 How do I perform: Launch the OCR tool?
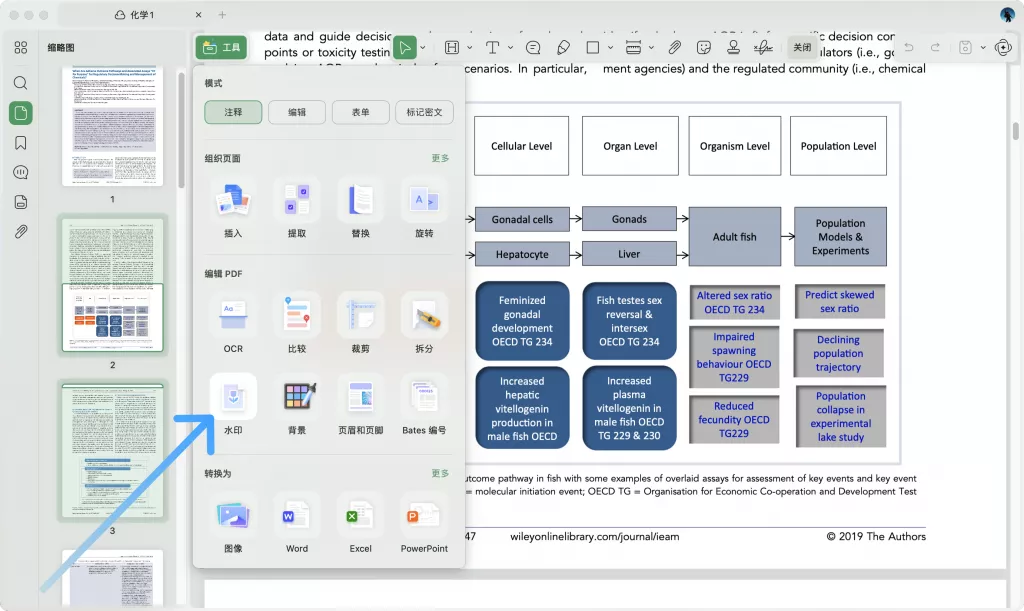pyautogui.click(x=233, y=324)
